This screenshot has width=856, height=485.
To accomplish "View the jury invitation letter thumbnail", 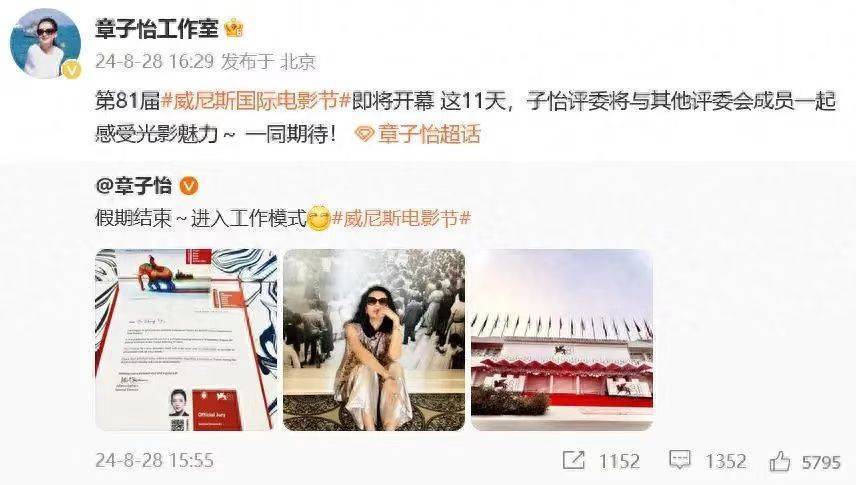I will click(186, 340).
